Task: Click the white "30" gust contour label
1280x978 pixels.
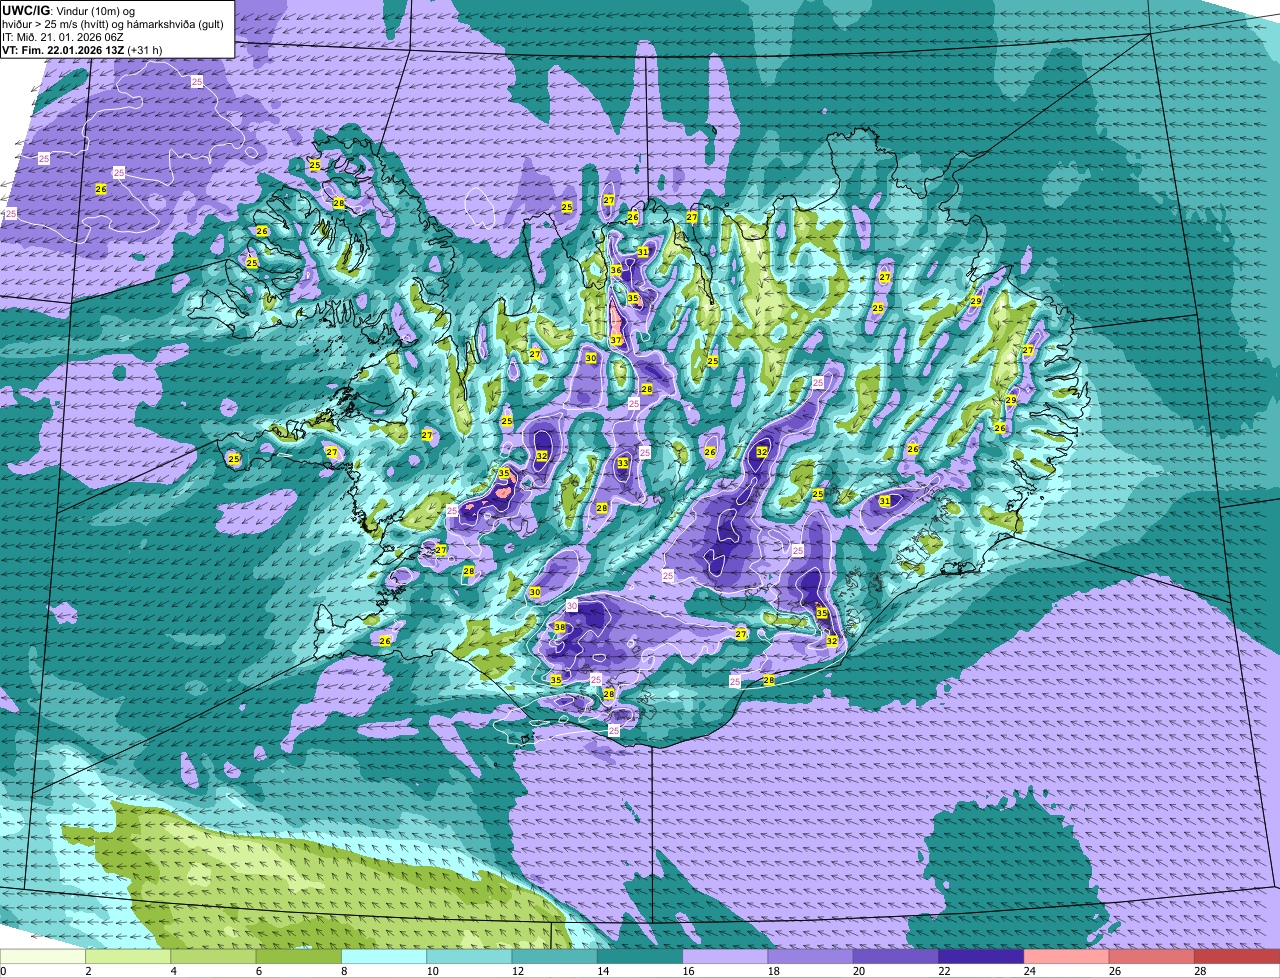Action: [572, 606]
